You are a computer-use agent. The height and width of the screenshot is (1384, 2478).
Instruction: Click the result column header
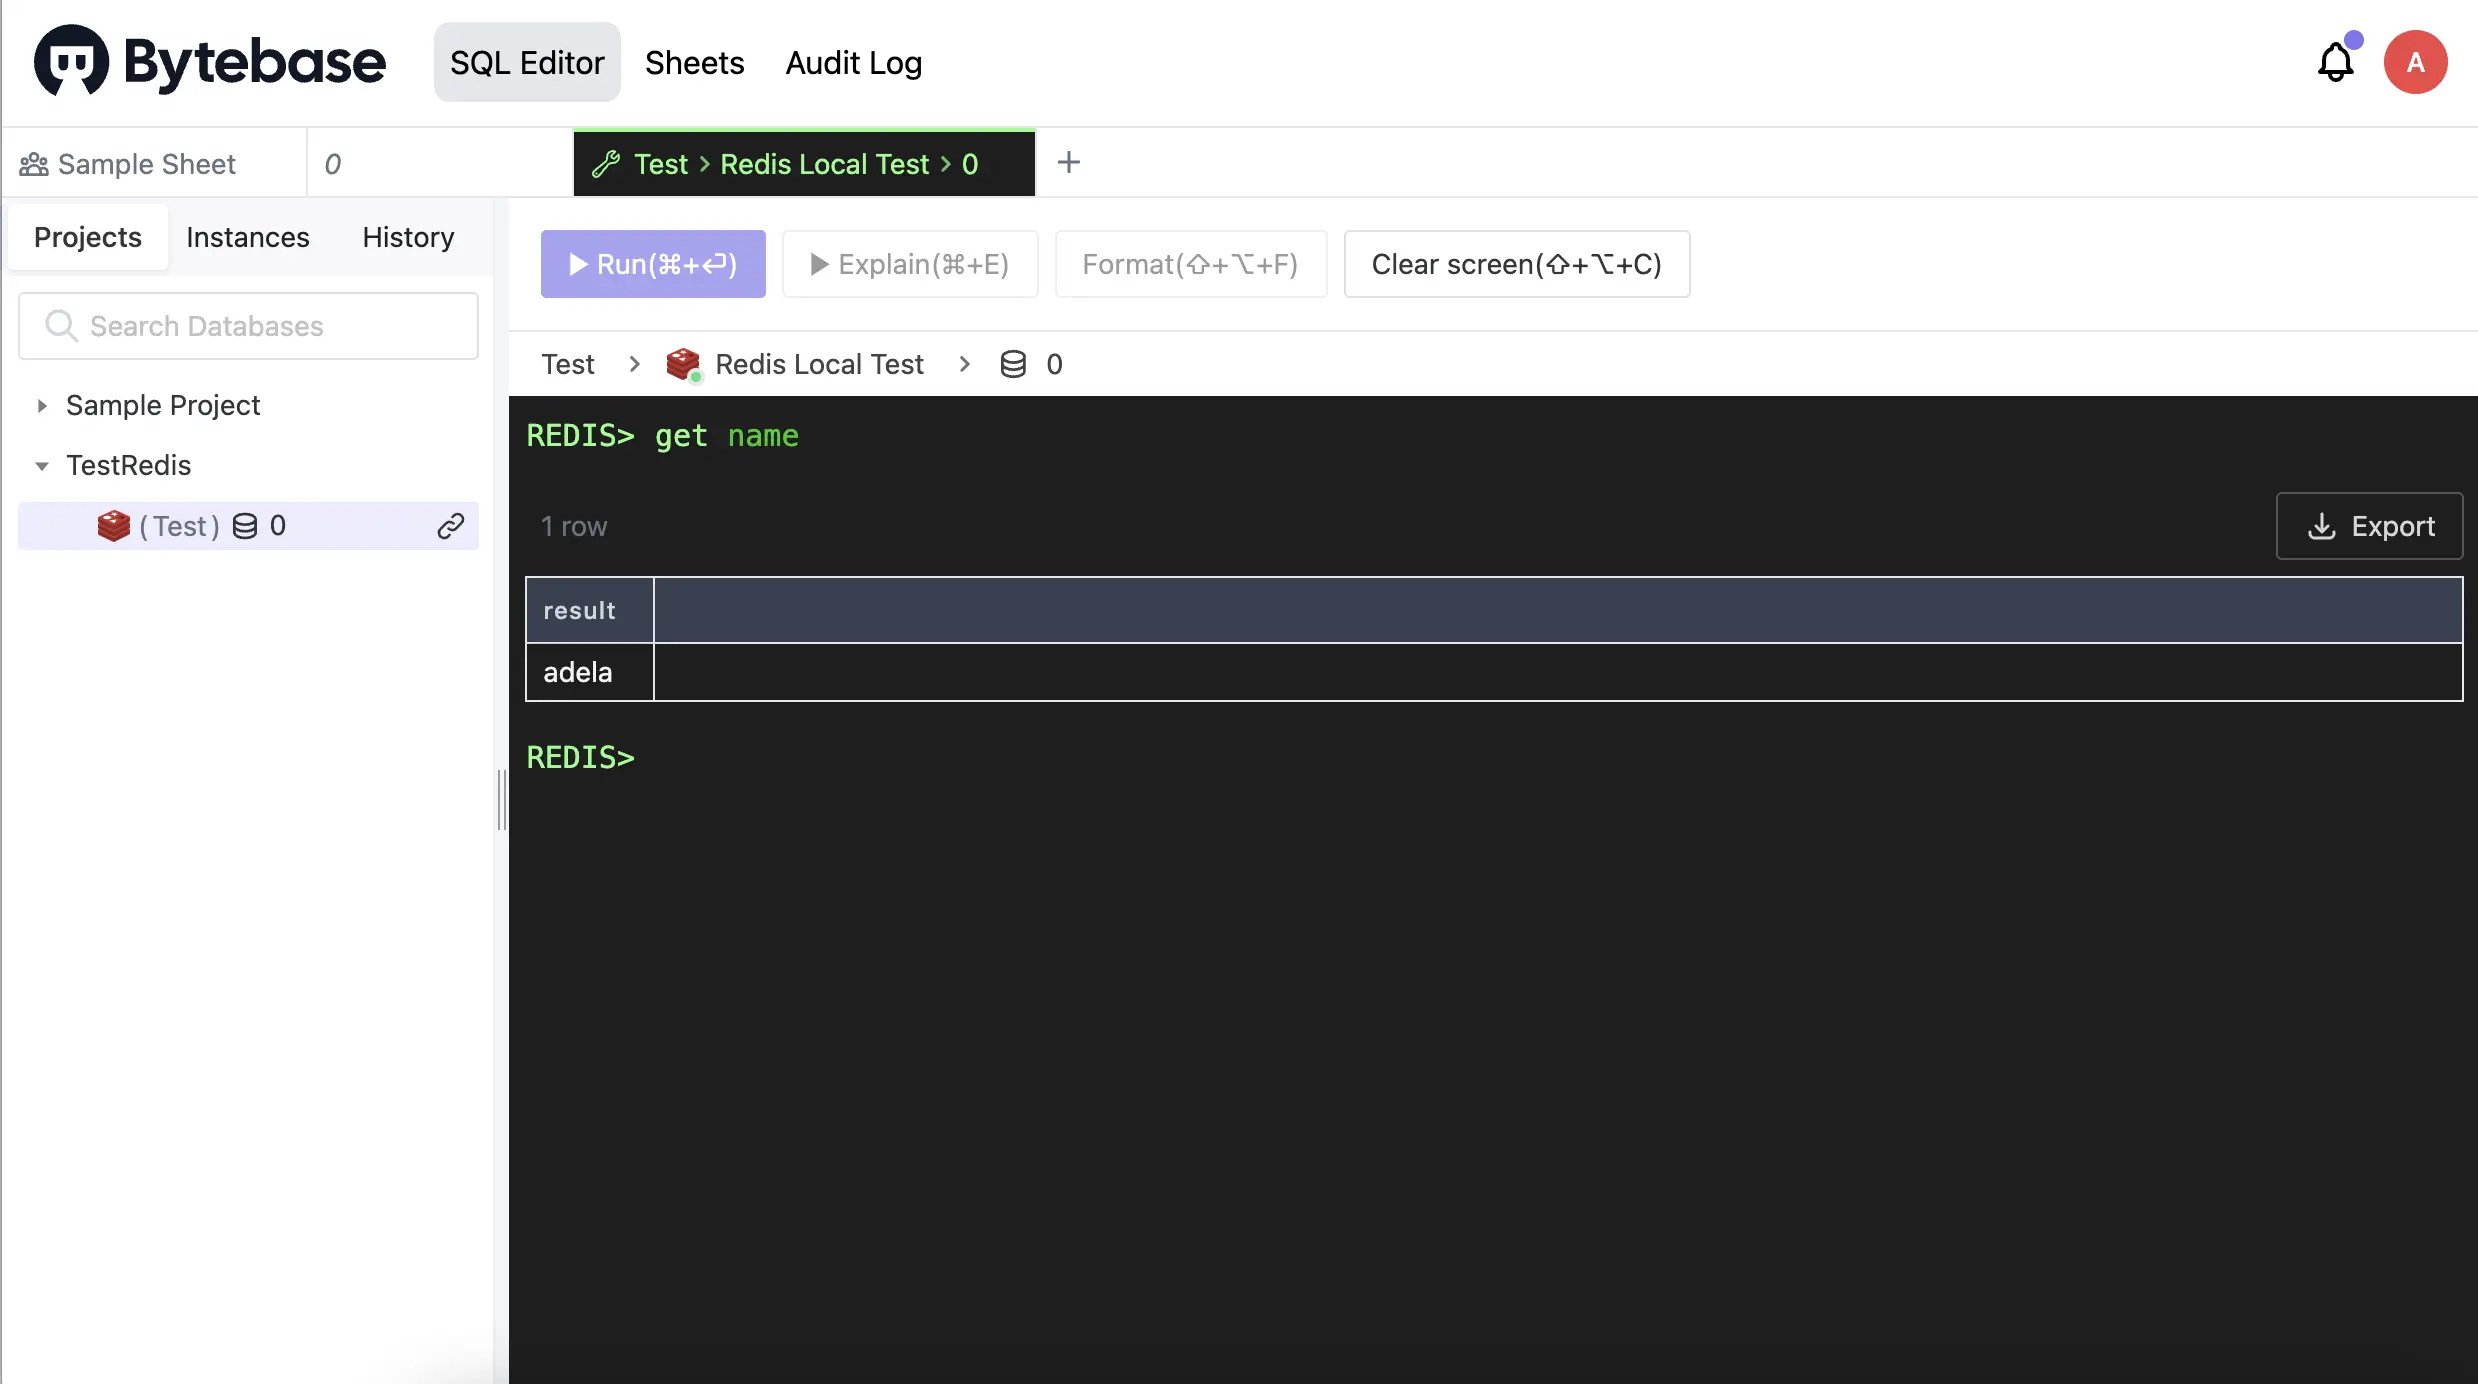pyautogui.click(x=590, y=610)
